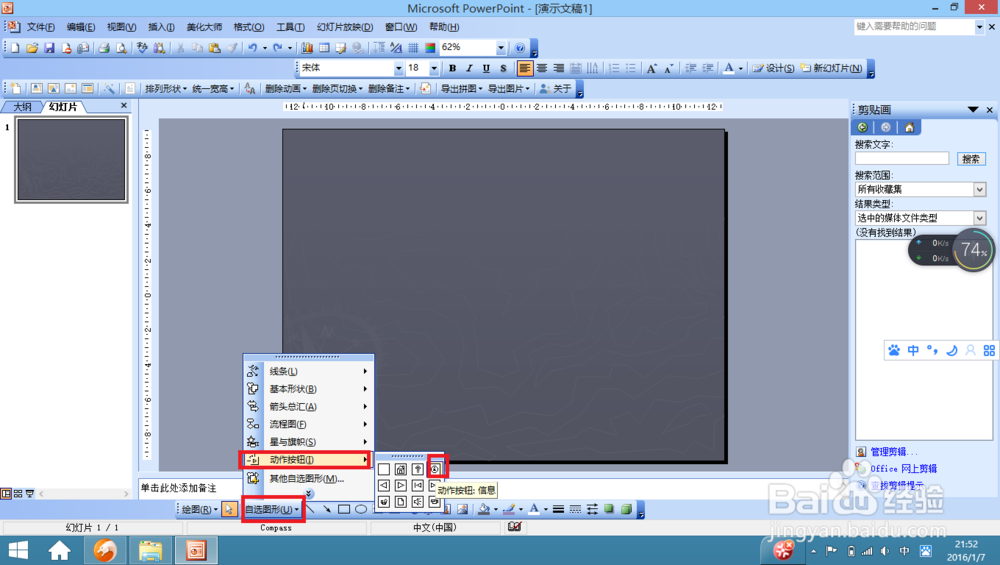The width and height of the screenshot is (1000, 565).
Task: Open the Office 网上剪辑 link
Action: 904,469
